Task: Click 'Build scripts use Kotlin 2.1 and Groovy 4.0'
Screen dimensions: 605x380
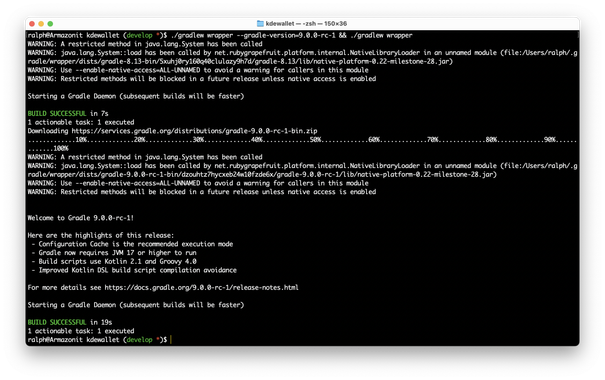Action: 117,262
